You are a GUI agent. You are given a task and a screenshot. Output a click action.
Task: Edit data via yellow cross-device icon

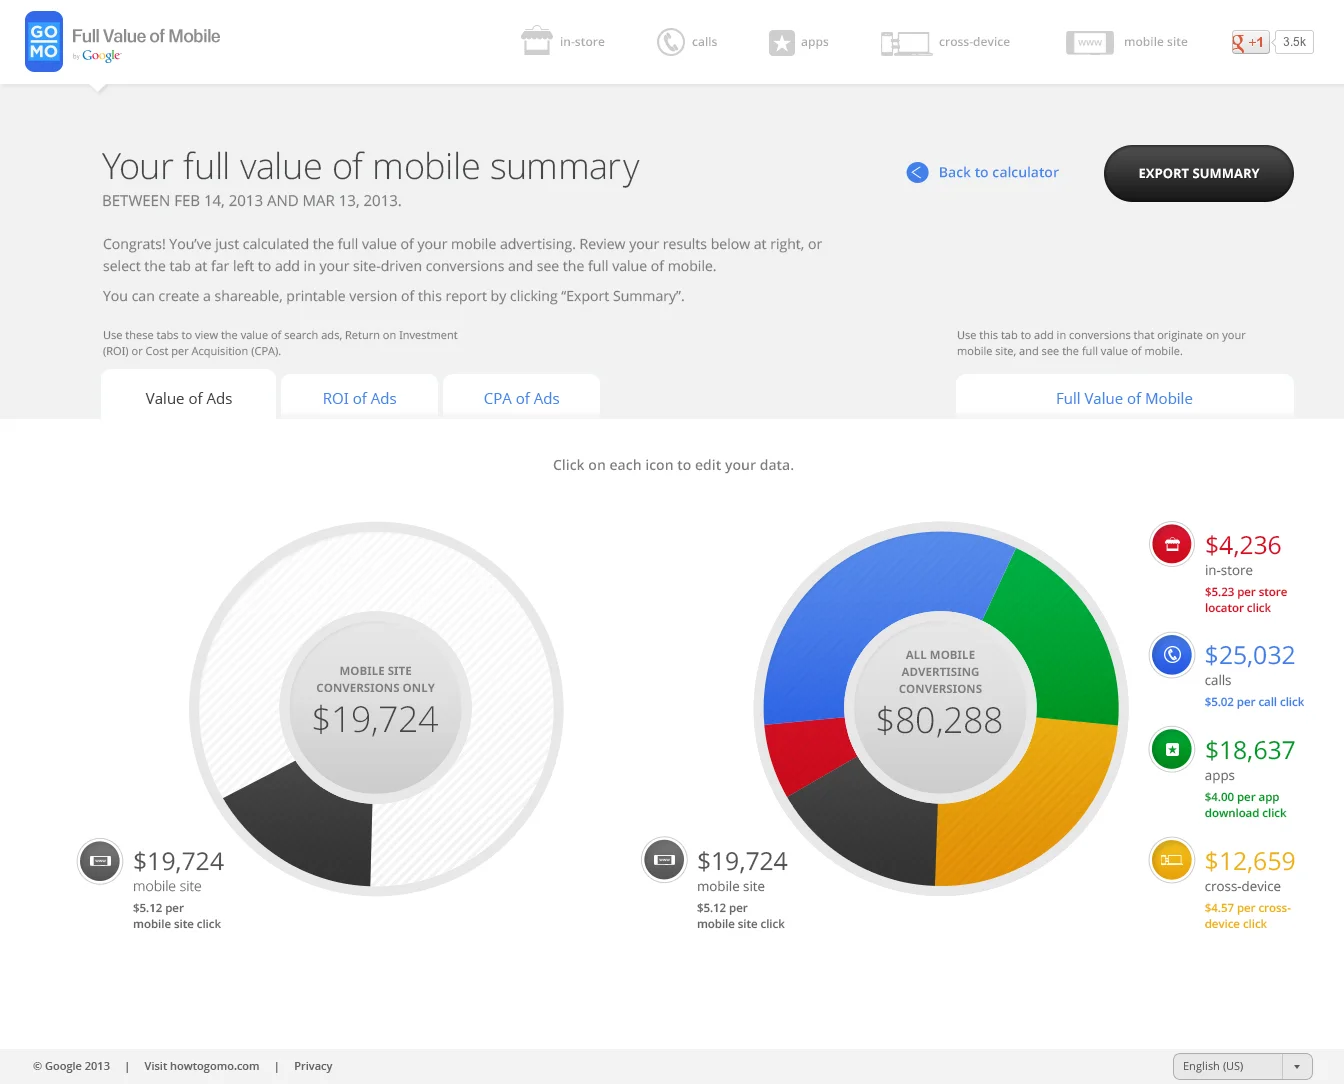(x=1172, y=860)
